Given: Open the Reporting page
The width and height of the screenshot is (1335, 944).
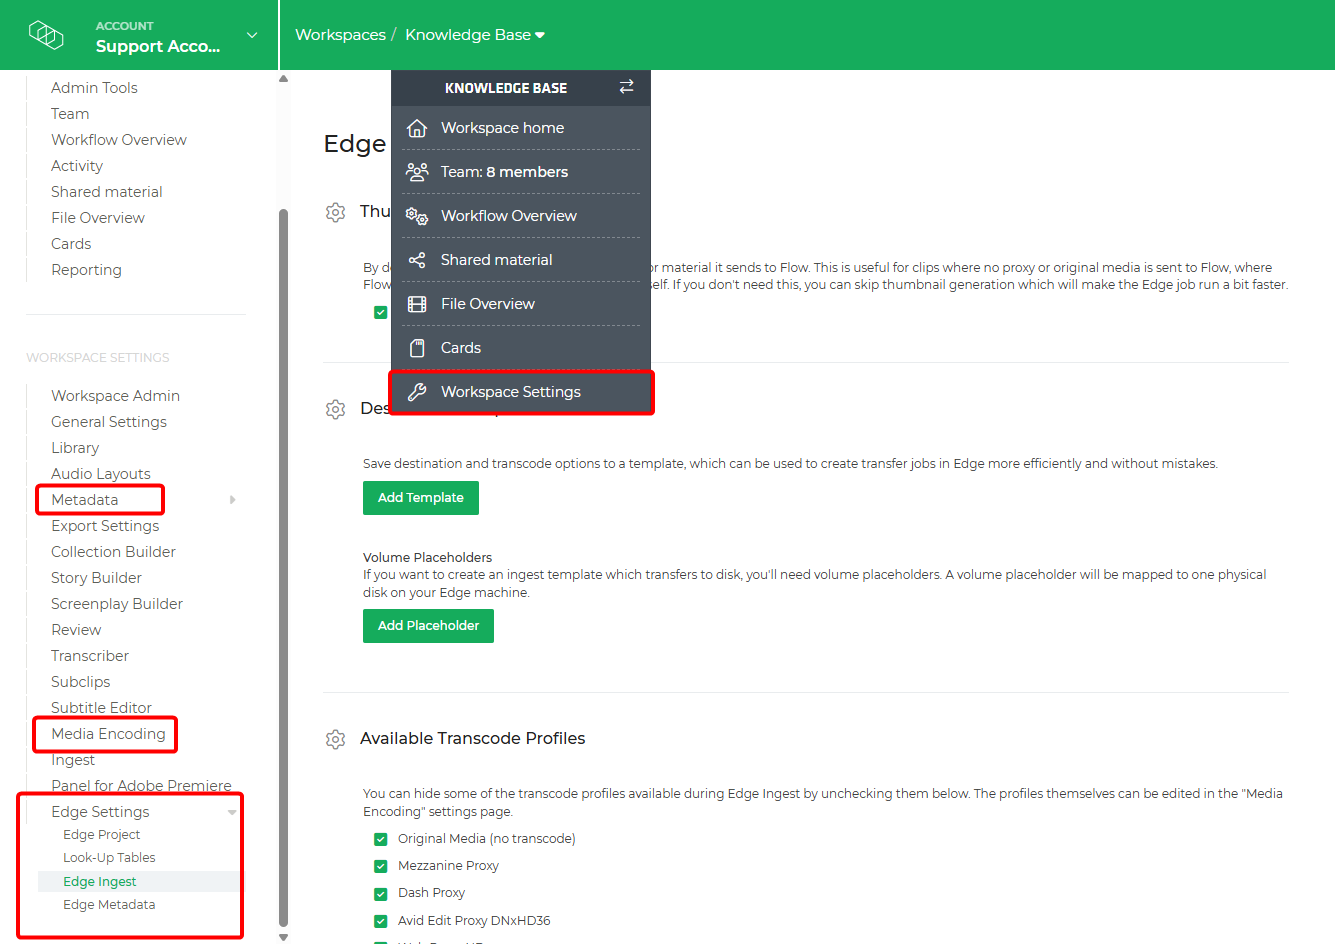Looking at the screenshot, I should [86, 269].
